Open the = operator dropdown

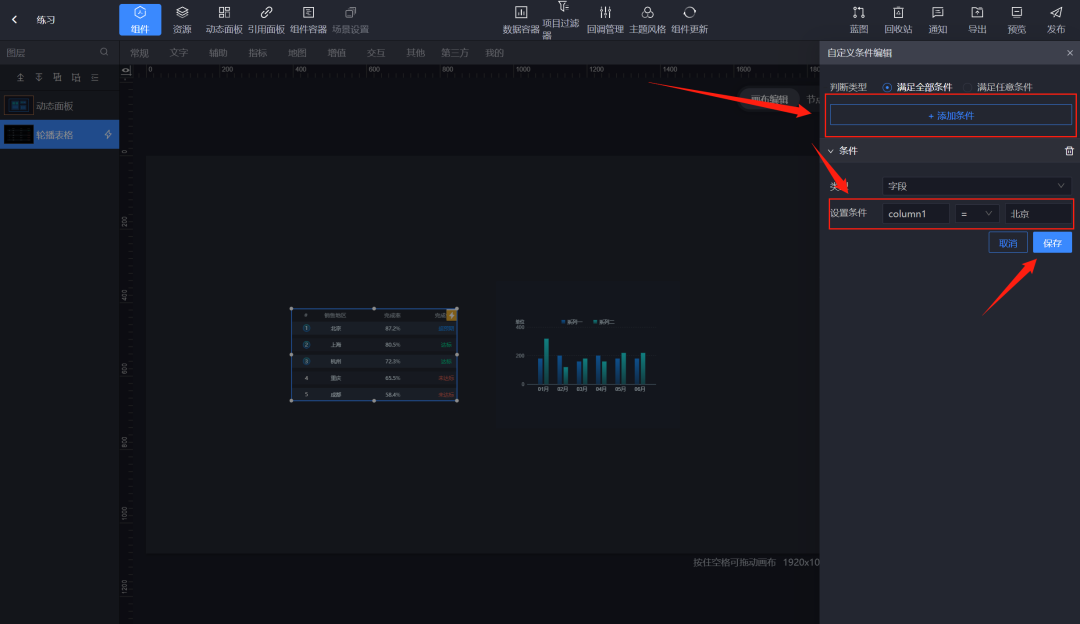(x=977, y=214)
